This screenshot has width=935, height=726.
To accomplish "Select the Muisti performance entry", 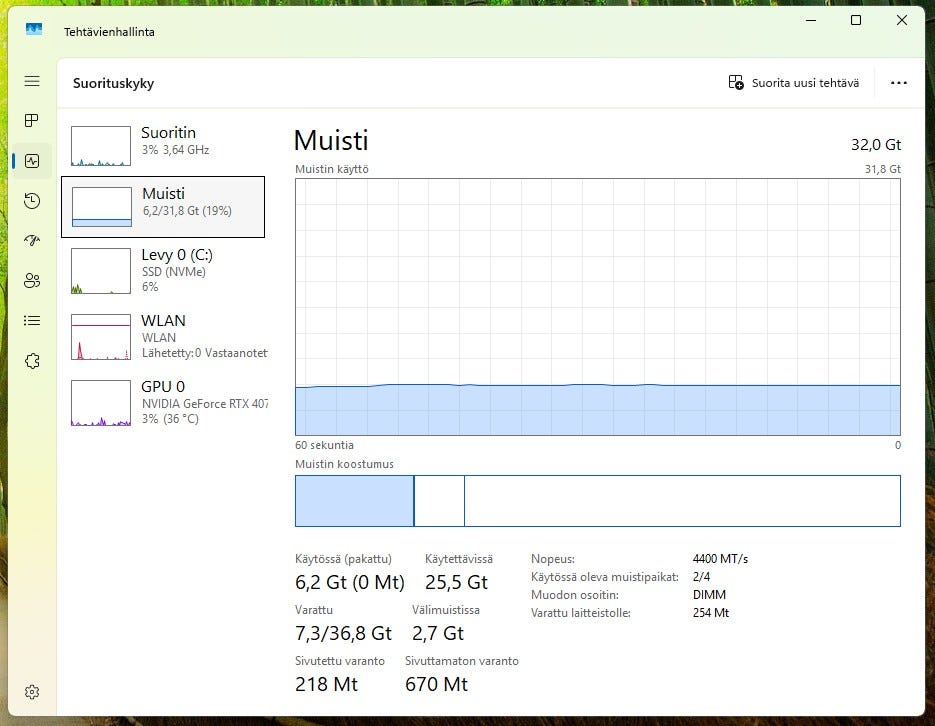I will click(163, 207).
